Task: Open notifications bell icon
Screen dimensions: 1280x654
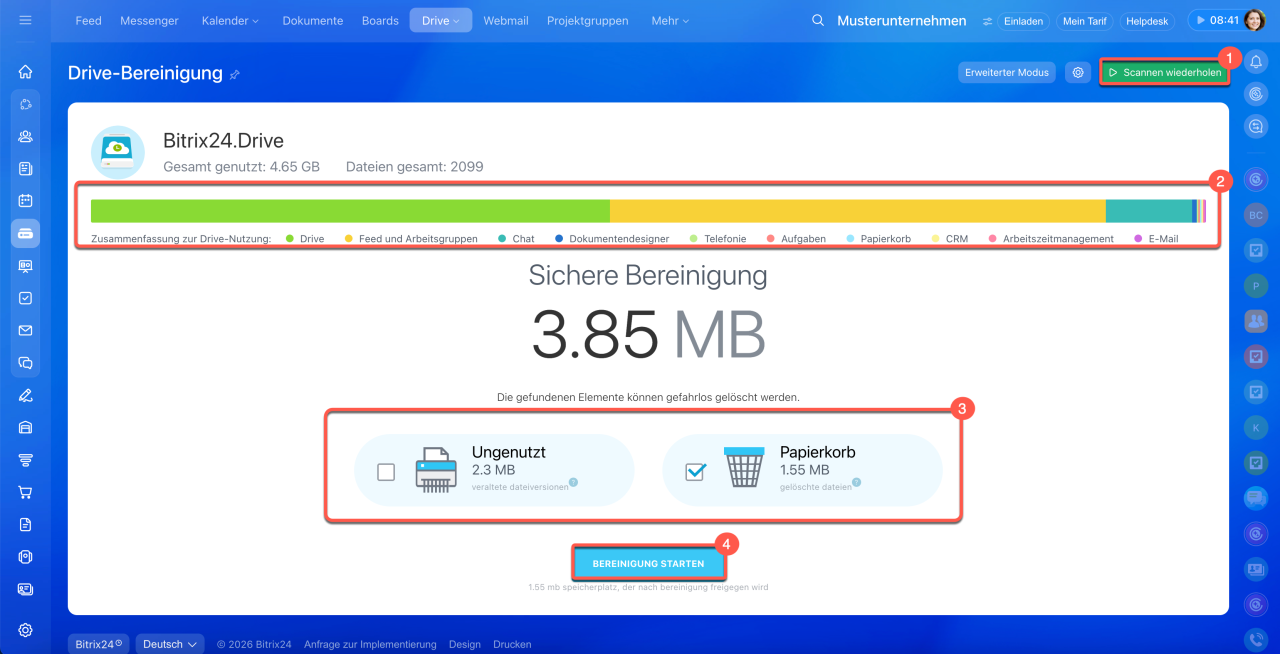Action: click(x=1257, y=62)
